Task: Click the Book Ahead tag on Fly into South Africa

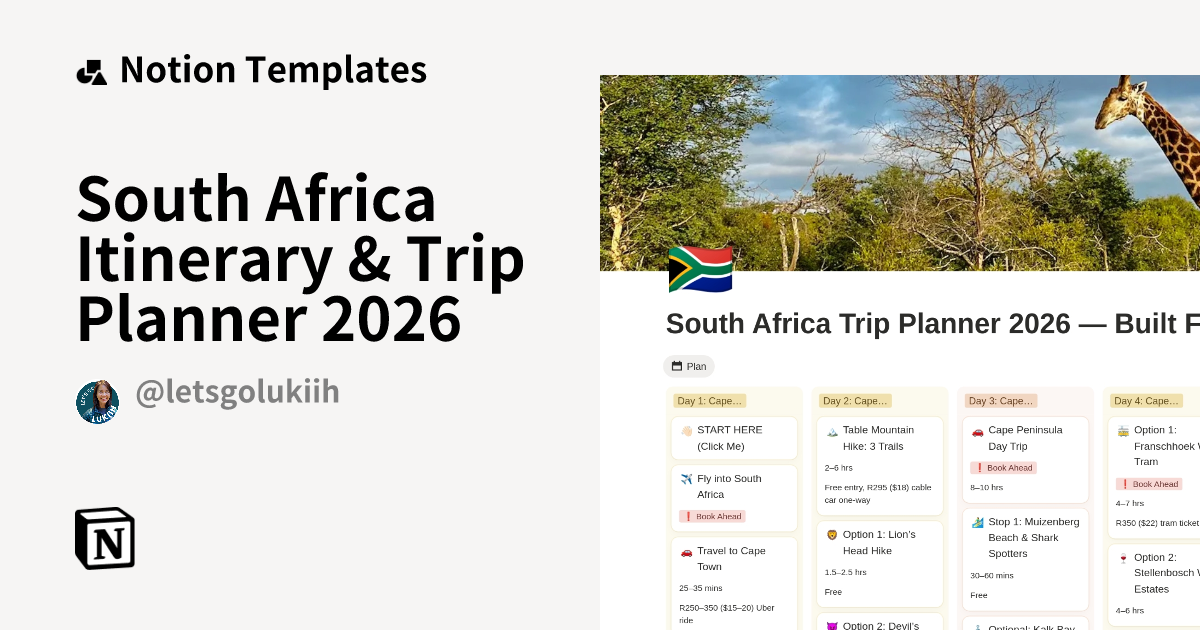Action: click(711, 516)
